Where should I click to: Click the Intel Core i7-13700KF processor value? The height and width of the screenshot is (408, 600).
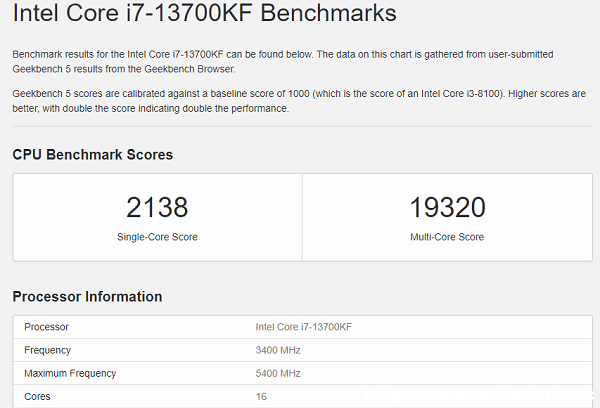303,327
